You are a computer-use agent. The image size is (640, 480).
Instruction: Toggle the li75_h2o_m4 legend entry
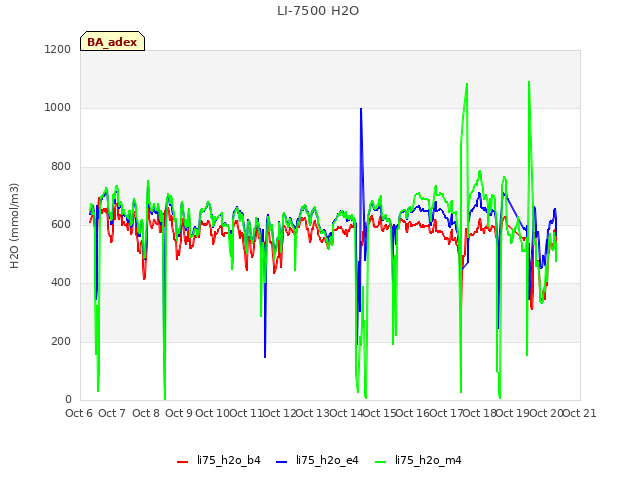pos(418,460)
